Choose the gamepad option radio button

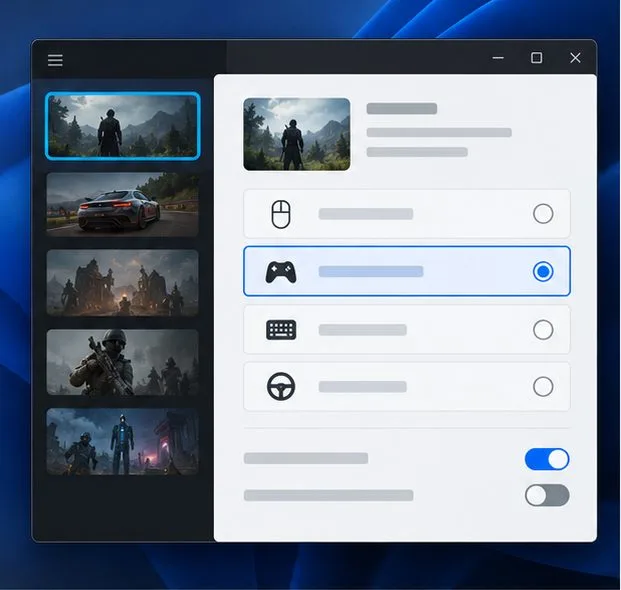coord(543,272)
